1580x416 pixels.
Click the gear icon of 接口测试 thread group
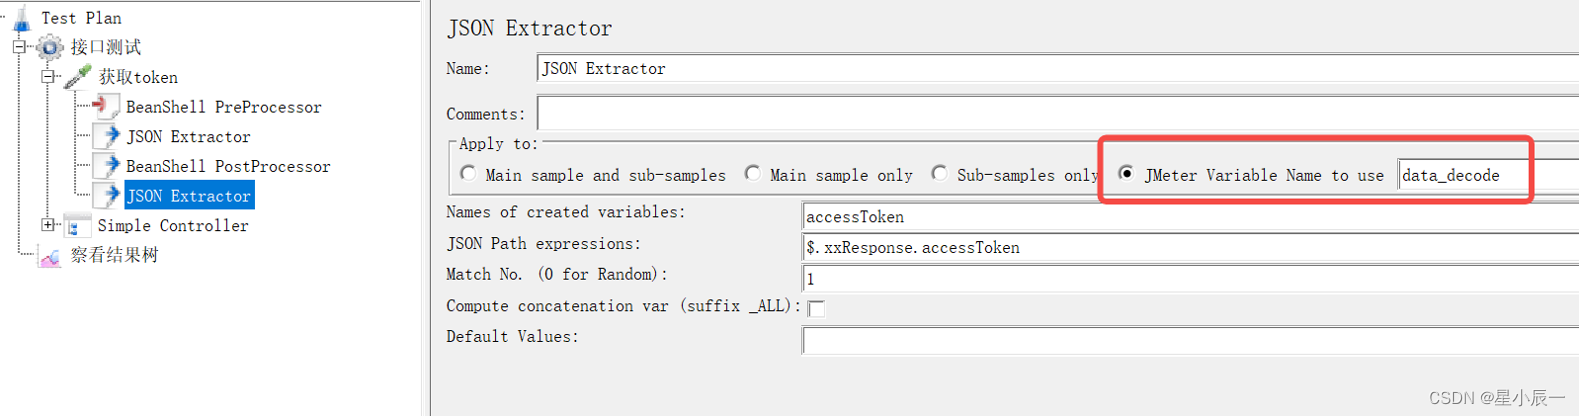tap(49, 47)
